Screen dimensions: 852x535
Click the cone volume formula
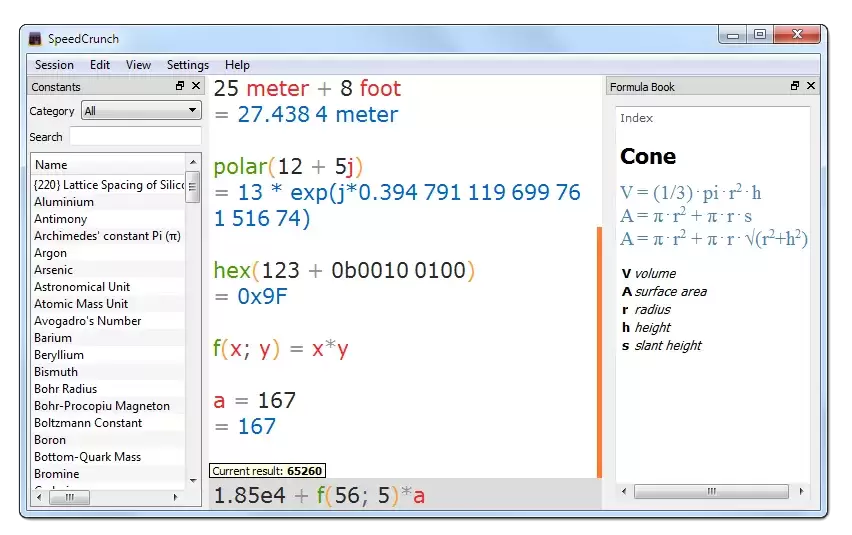coord(690,193)
